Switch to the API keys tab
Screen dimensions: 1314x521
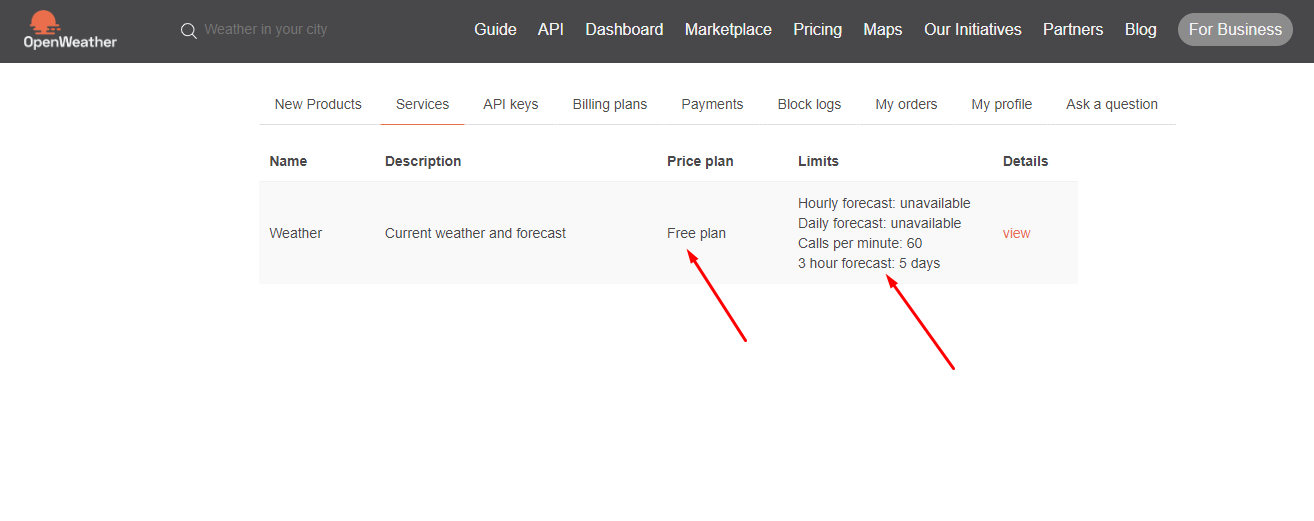click(x=511, y=104)
